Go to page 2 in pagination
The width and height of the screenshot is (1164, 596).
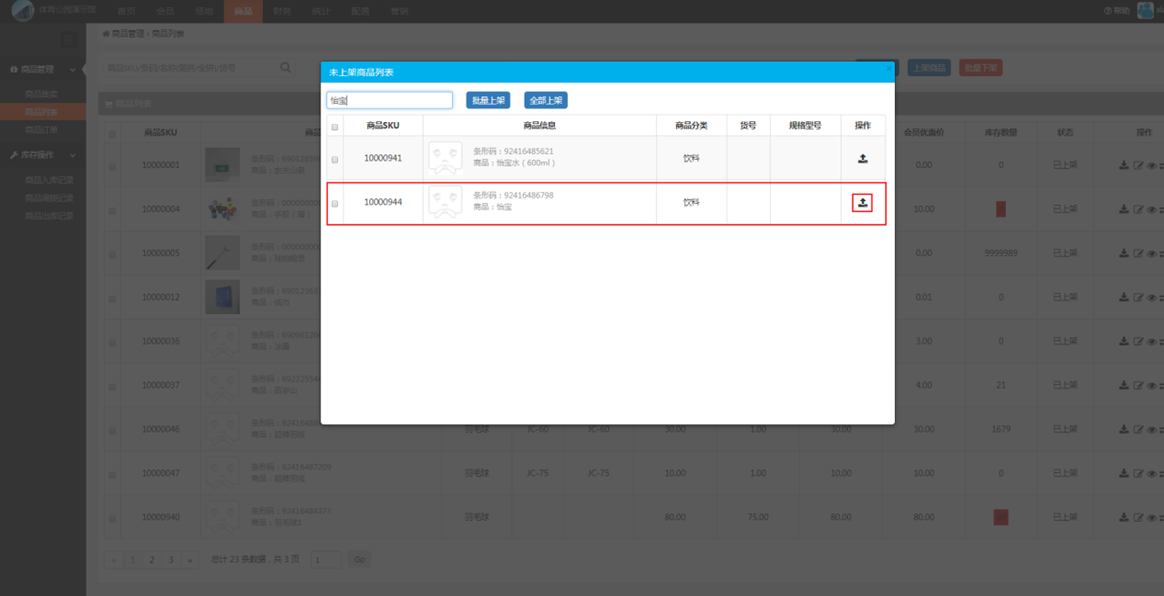point(152,560)
